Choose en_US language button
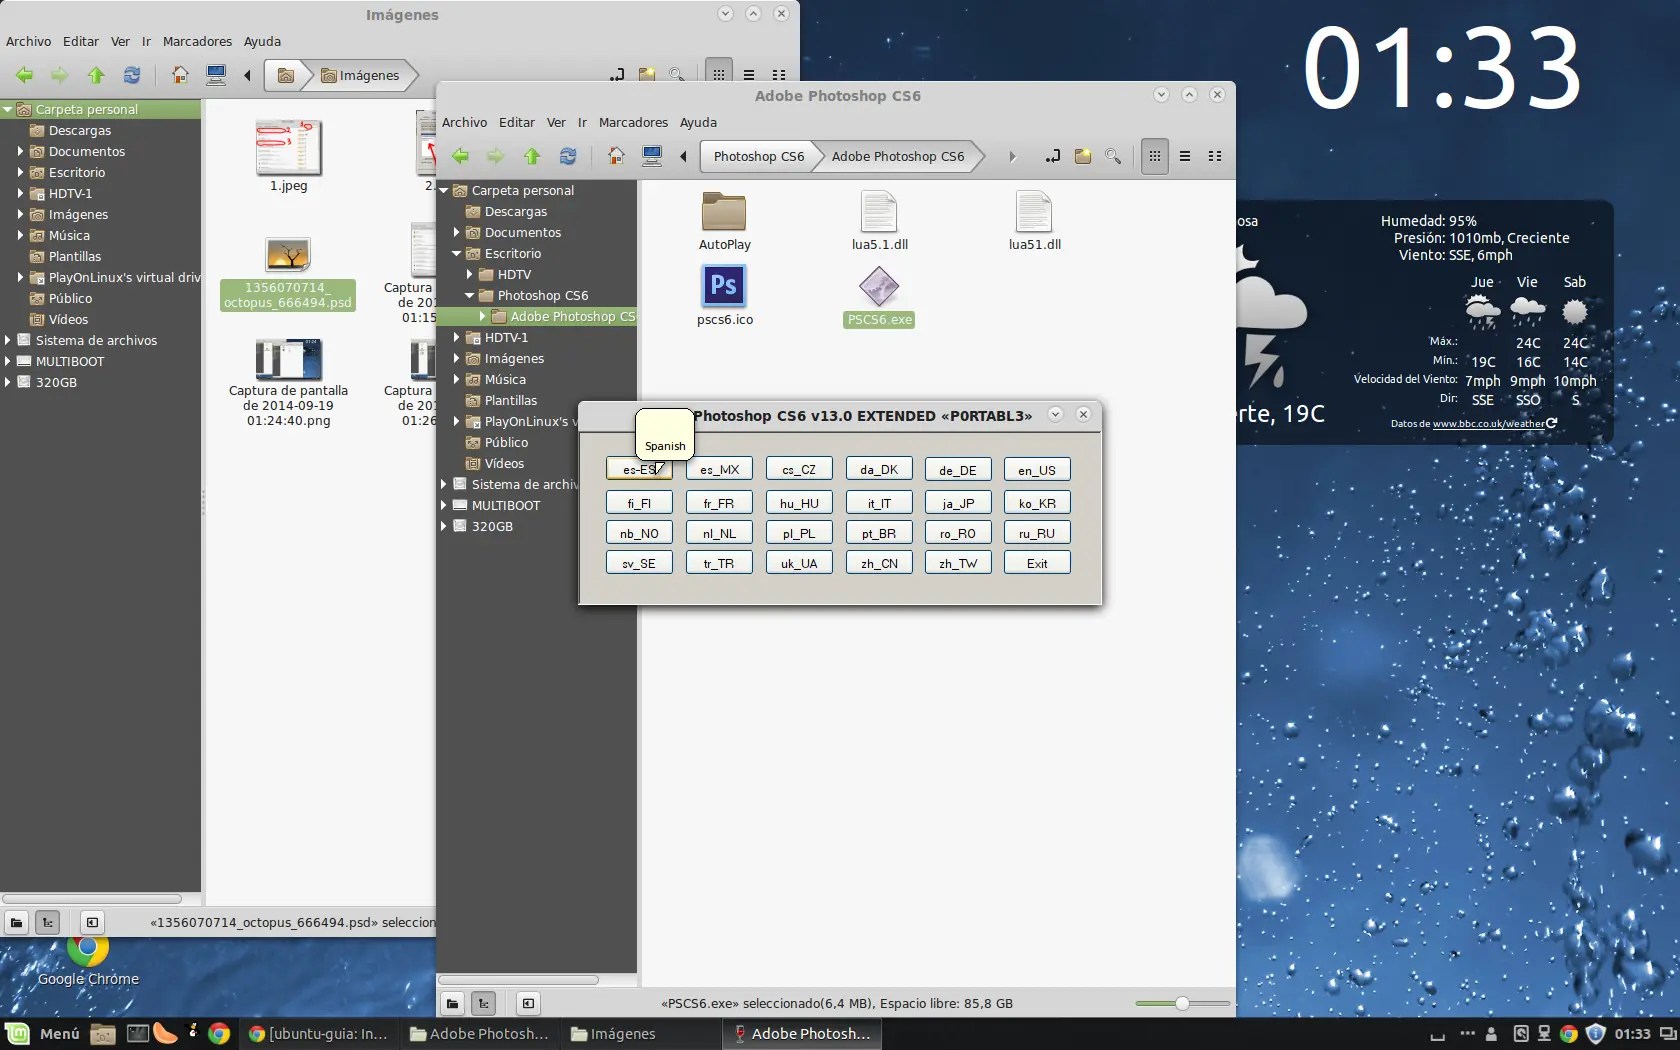Screen dimensions: 1680x1050 click(x=1037, y=470)
